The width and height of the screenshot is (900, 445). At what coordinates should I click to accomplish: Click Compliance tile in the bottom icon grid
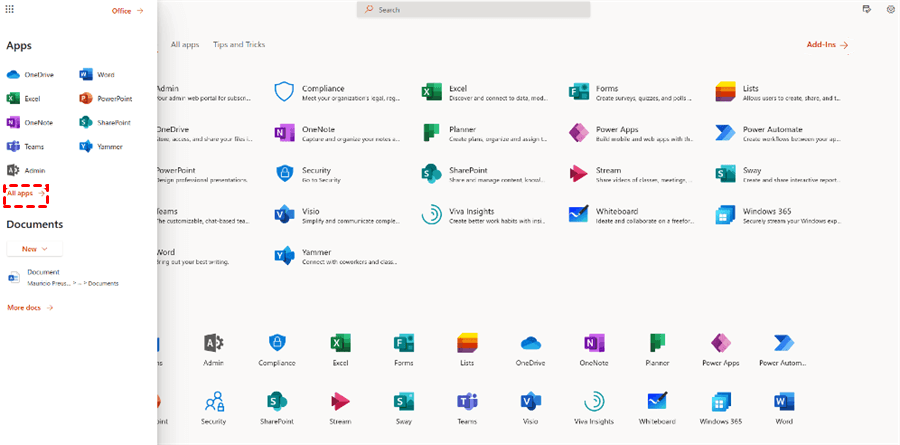[x=277, y=350]
